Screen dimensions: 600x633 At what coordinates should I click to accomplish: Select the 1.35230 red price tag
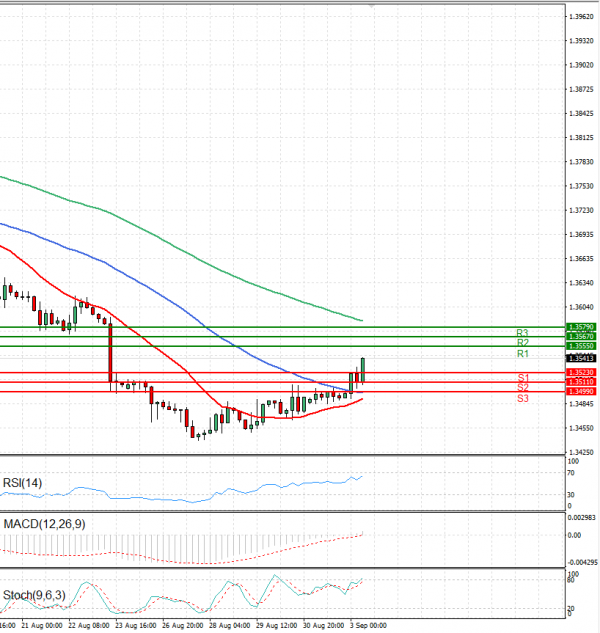(x=581, y=372)
